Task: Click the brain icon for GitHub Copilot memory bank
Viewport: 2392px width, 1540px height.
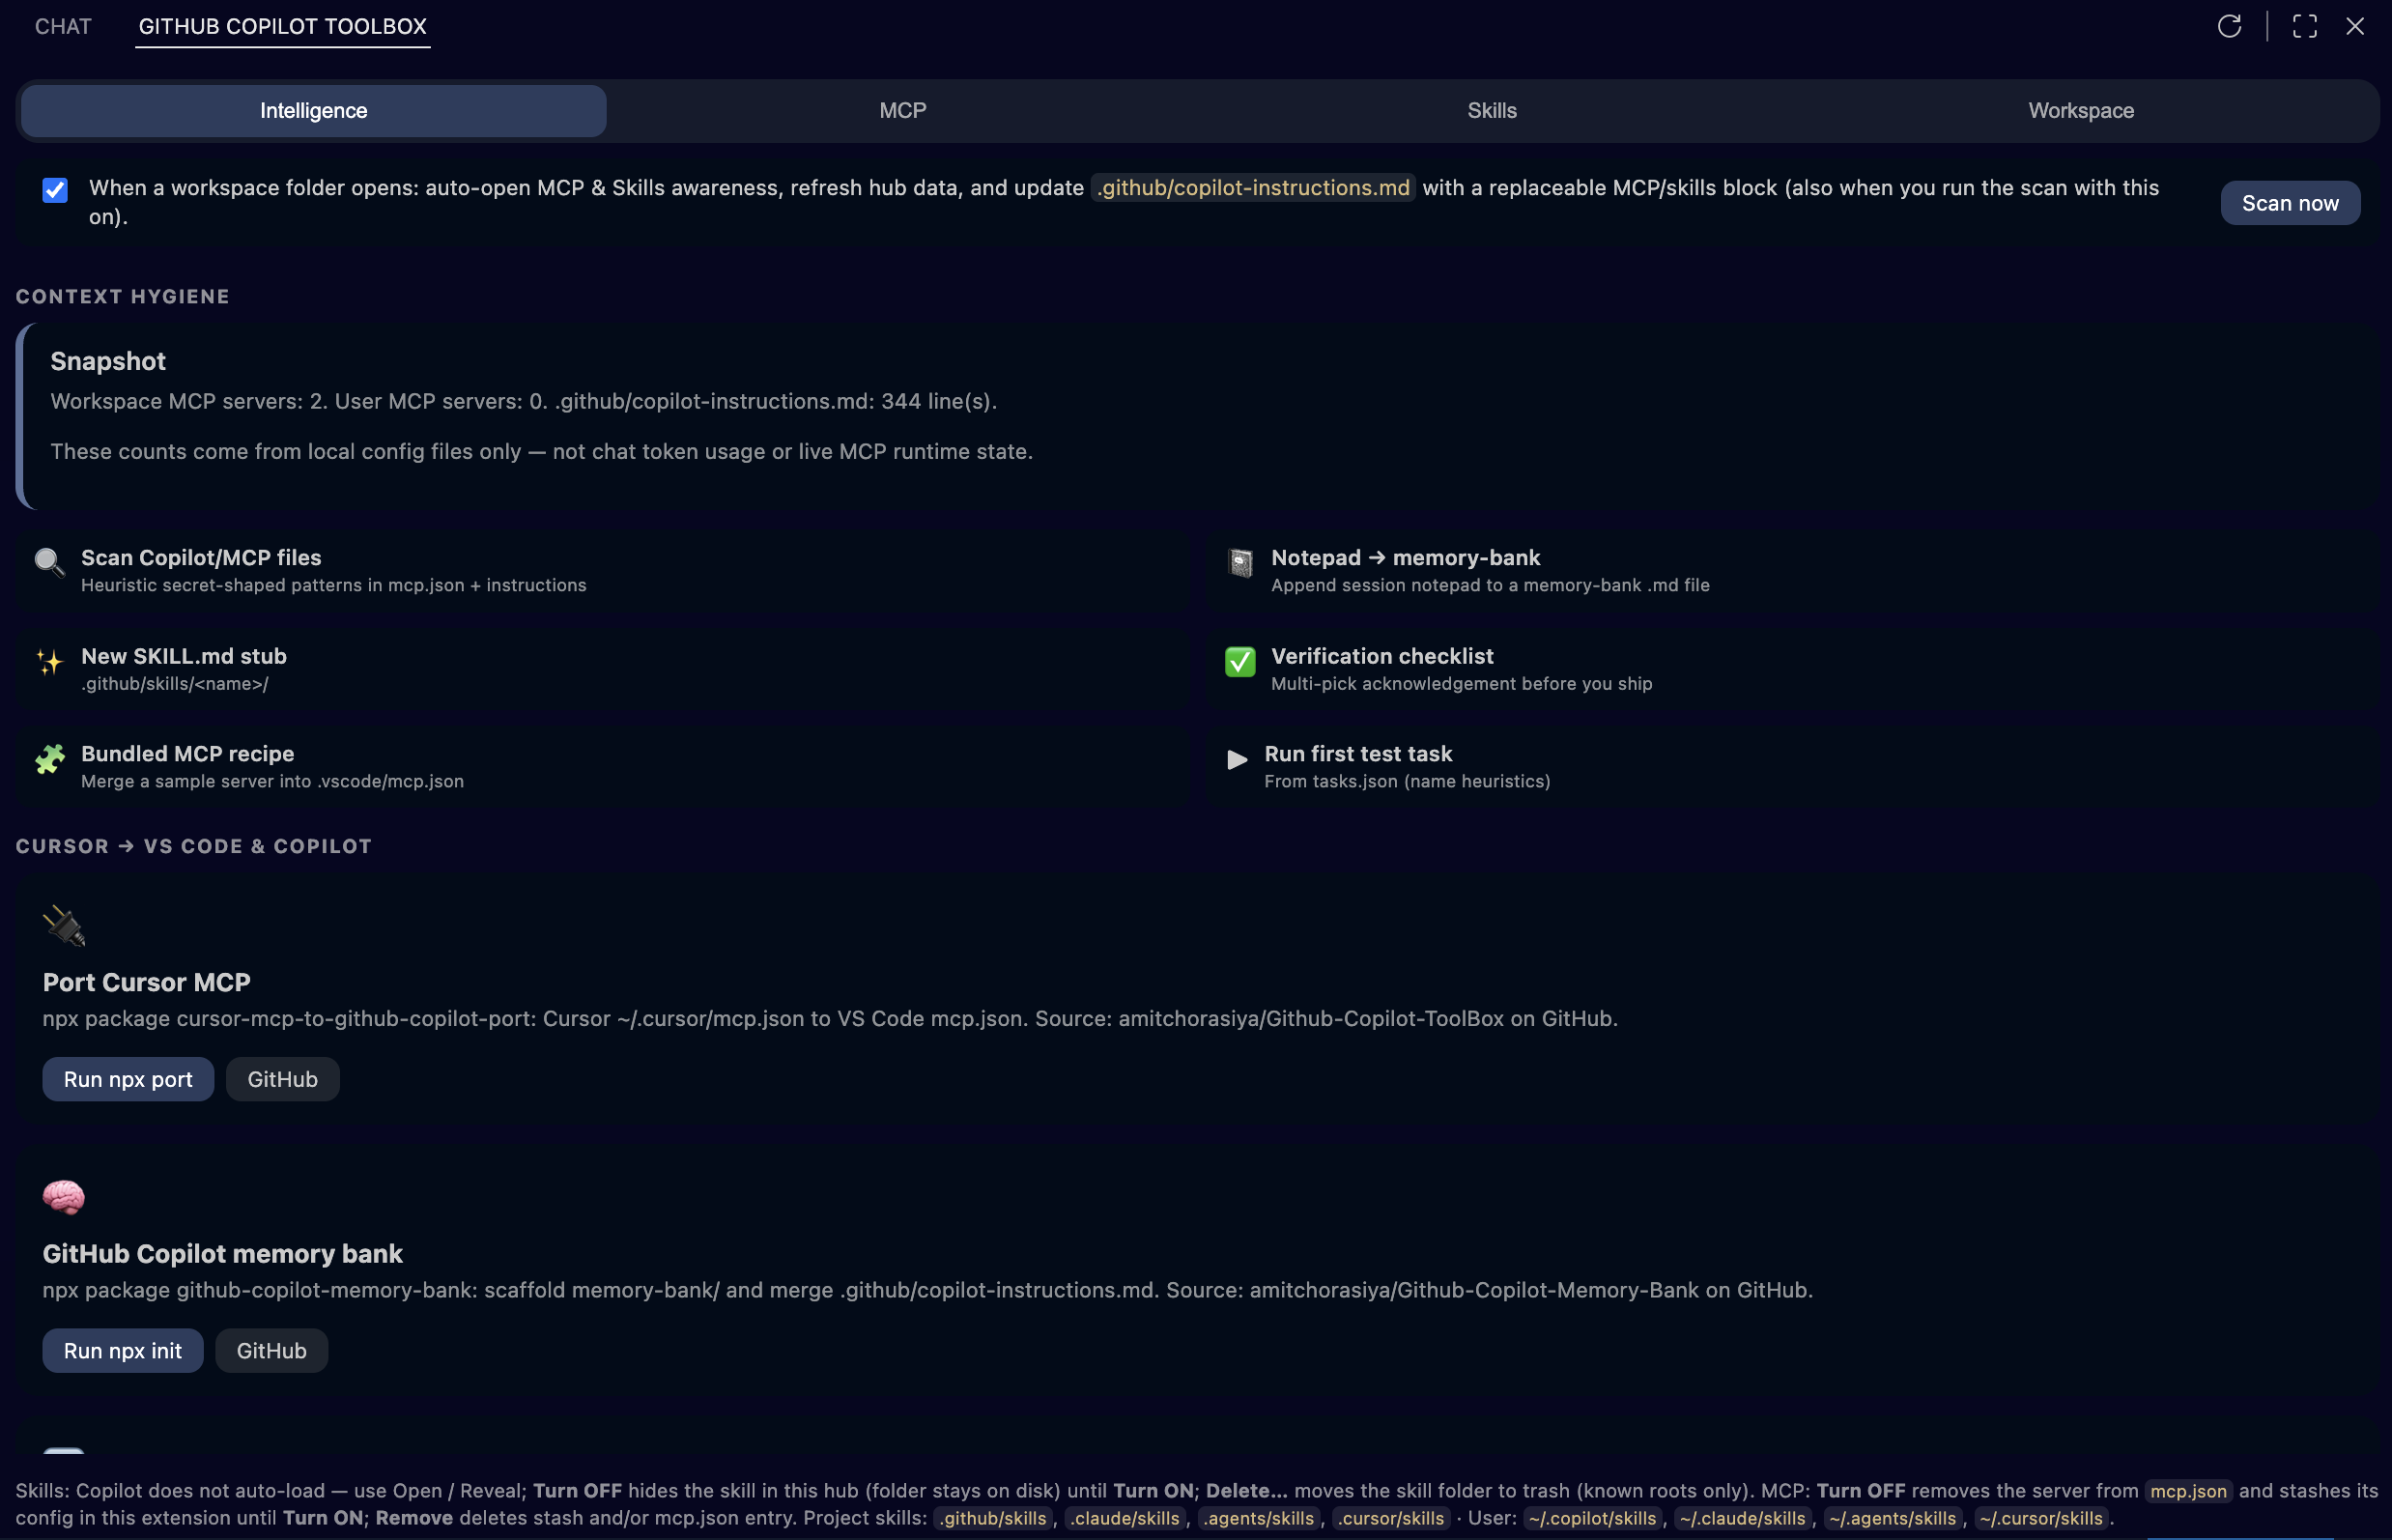Action: [63, 1196]
